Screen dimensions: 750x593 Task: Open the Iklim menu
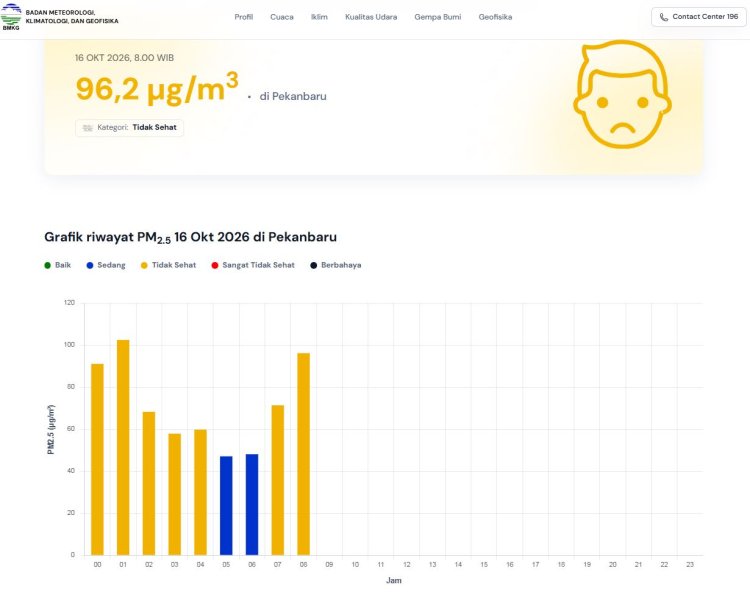coord(319,17)
